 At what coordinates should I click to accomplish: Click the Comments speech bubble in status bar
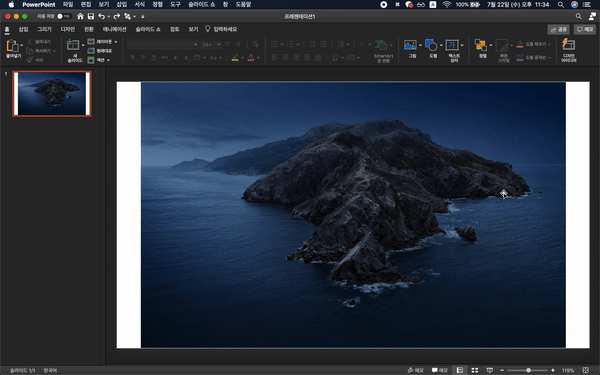coord(440,370)
